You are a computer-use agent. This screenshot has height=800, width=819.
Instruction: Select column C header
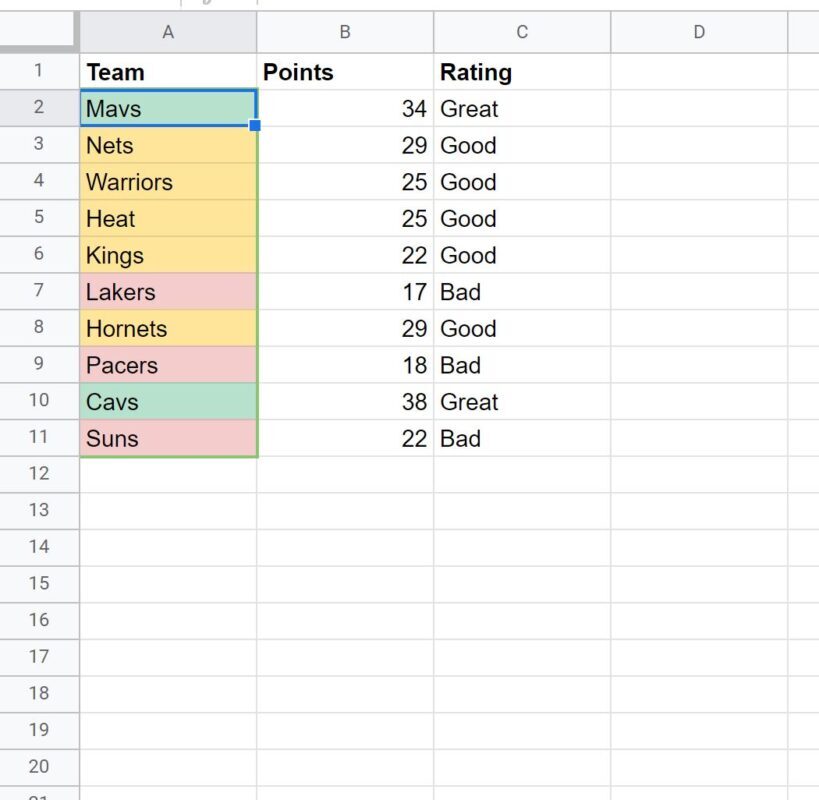click(522, 32)
